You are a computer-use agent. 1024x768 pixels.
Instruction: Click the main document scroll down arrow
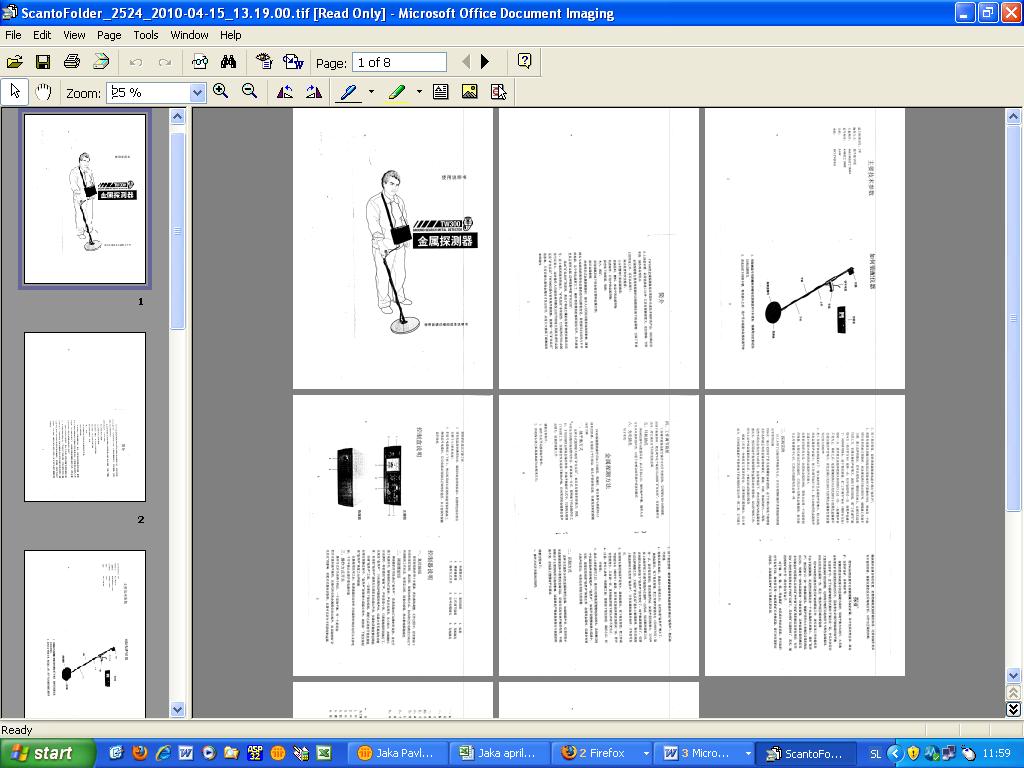coord(1014,675)
